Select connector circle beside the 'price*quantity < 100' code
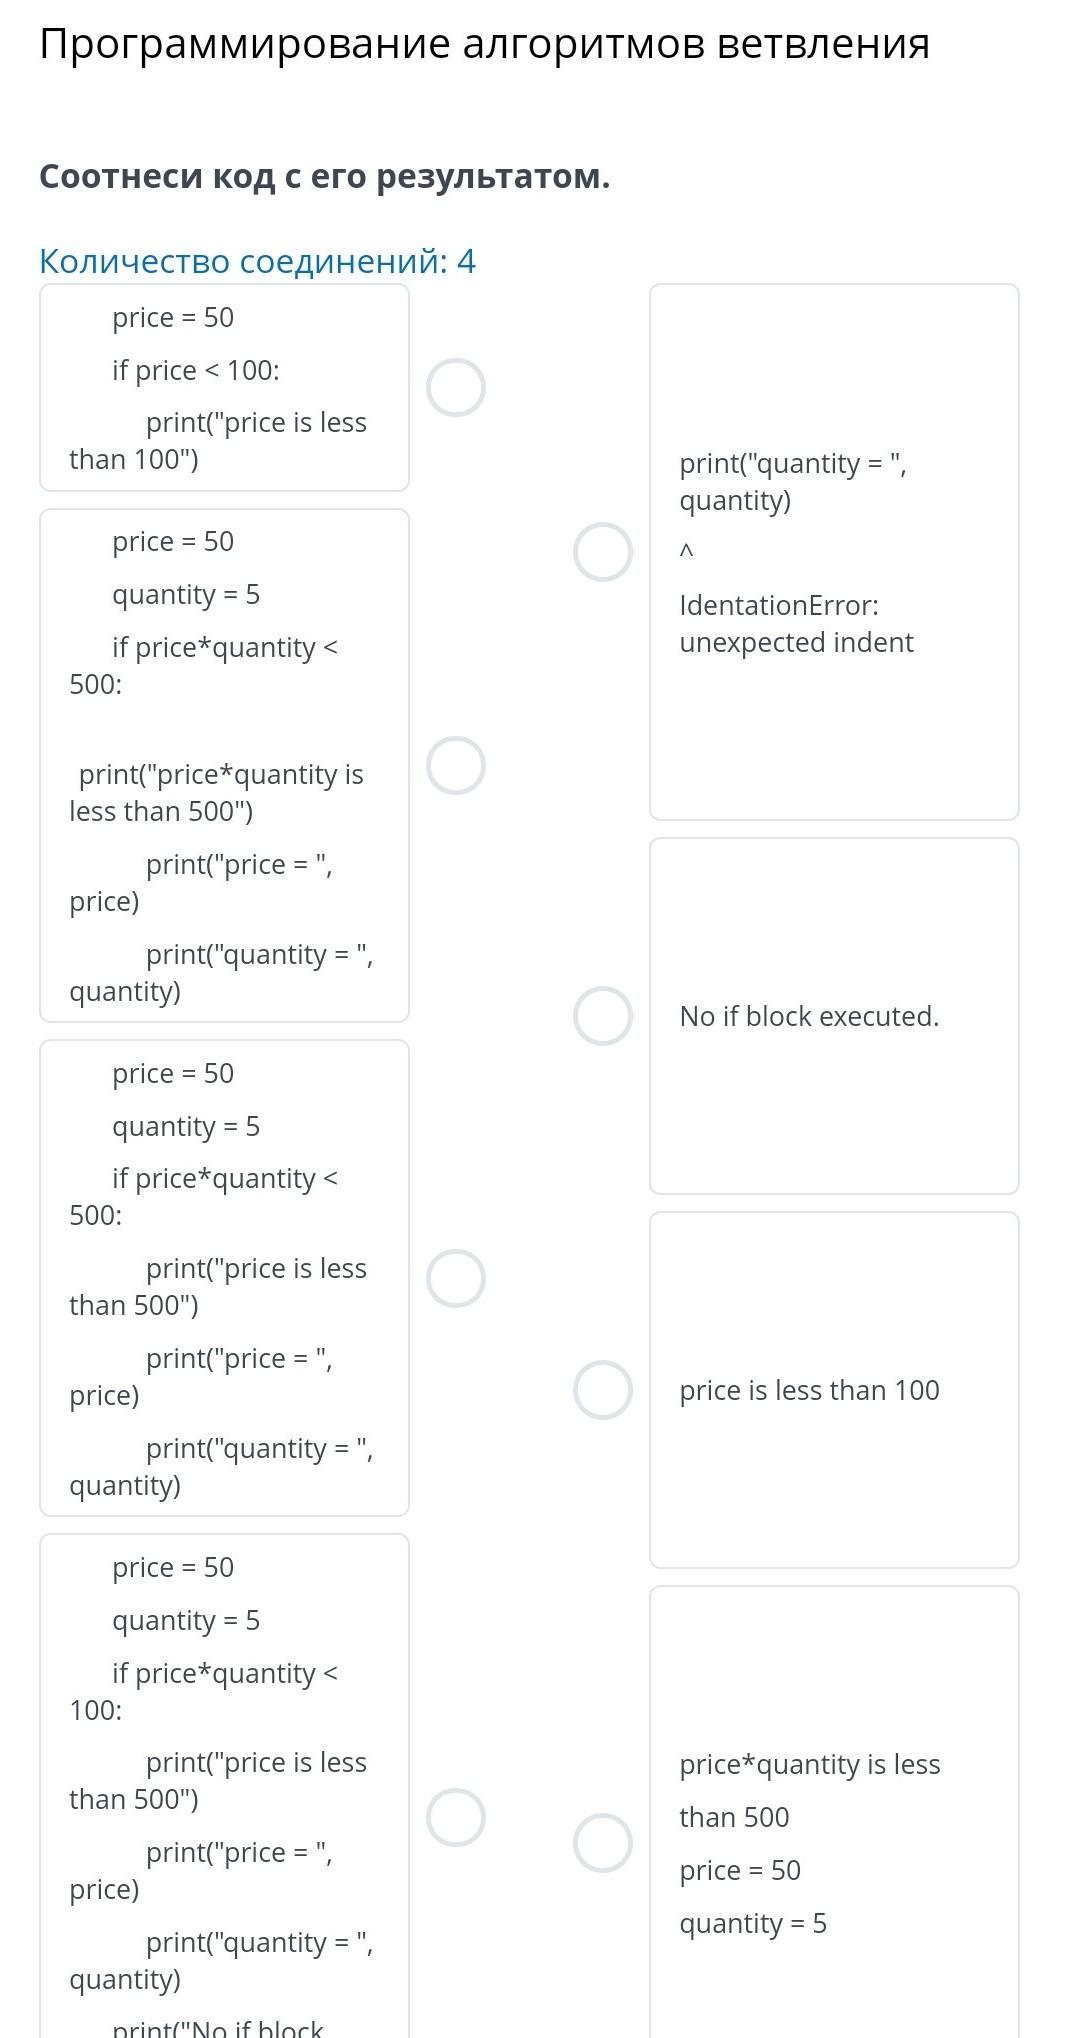 pos(456,1817)
